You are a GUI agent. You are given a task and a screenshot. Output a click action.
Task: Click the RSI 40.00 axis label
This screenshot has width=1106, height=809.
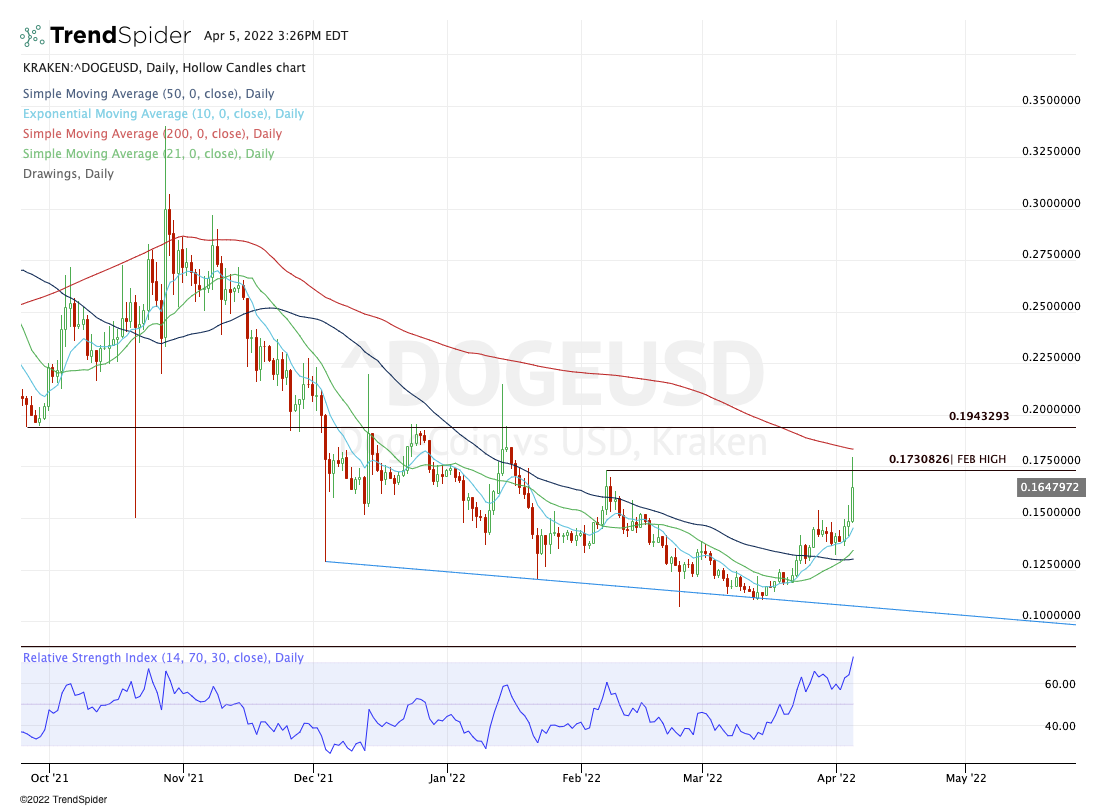tap(1060, 726)
